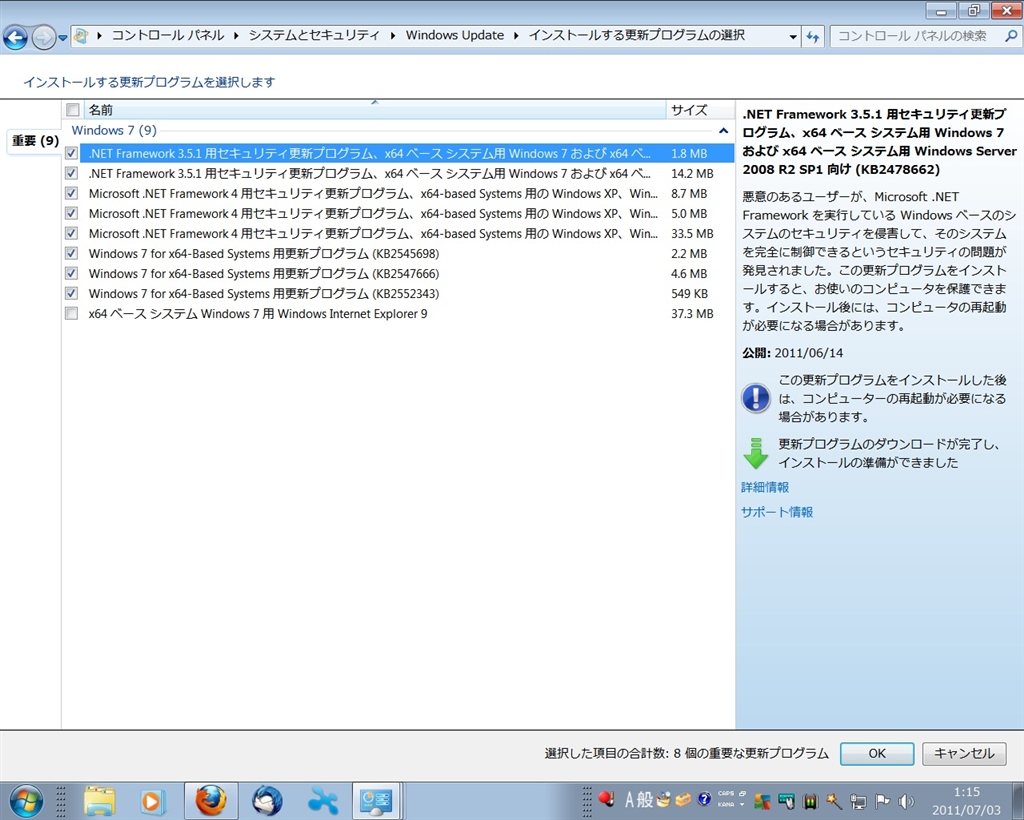Image resolution: width=1024 pixels, height=820 pixels.
Task: Open the address bar history dropdown
Action: click(x=793, y=37)
